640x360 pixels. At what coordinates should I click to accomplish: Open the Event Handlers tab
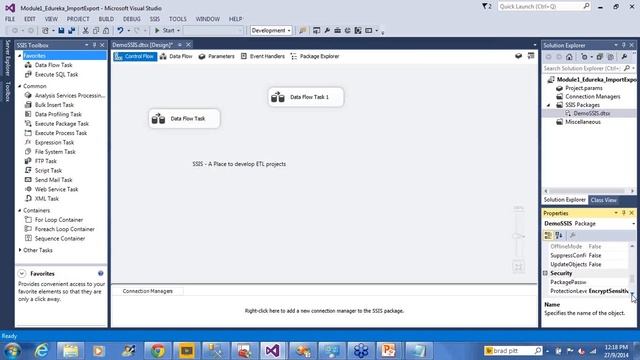[262, 56]
